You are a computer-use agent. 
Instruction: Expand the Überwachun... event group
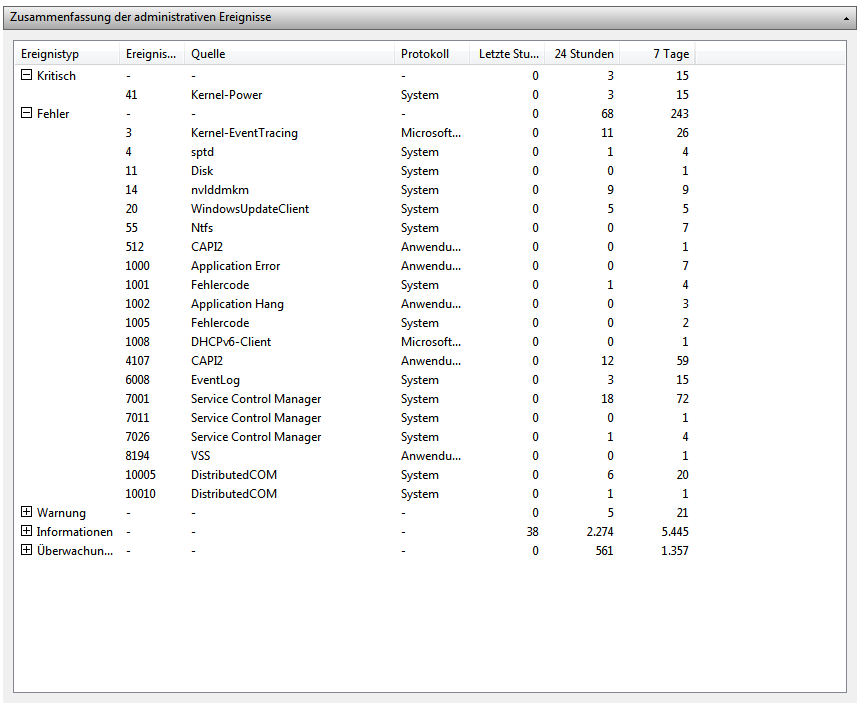[26, 550]
